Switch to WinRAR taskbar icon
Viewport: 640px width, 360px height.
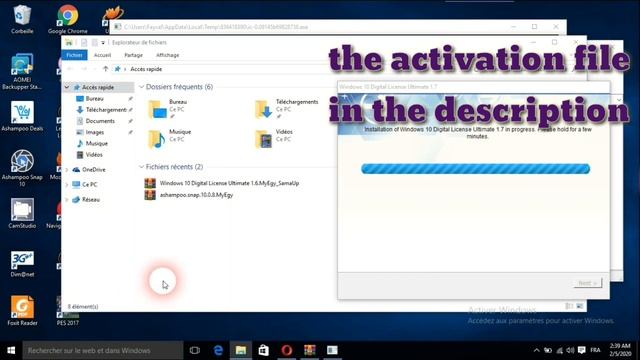tap(310, 350)
